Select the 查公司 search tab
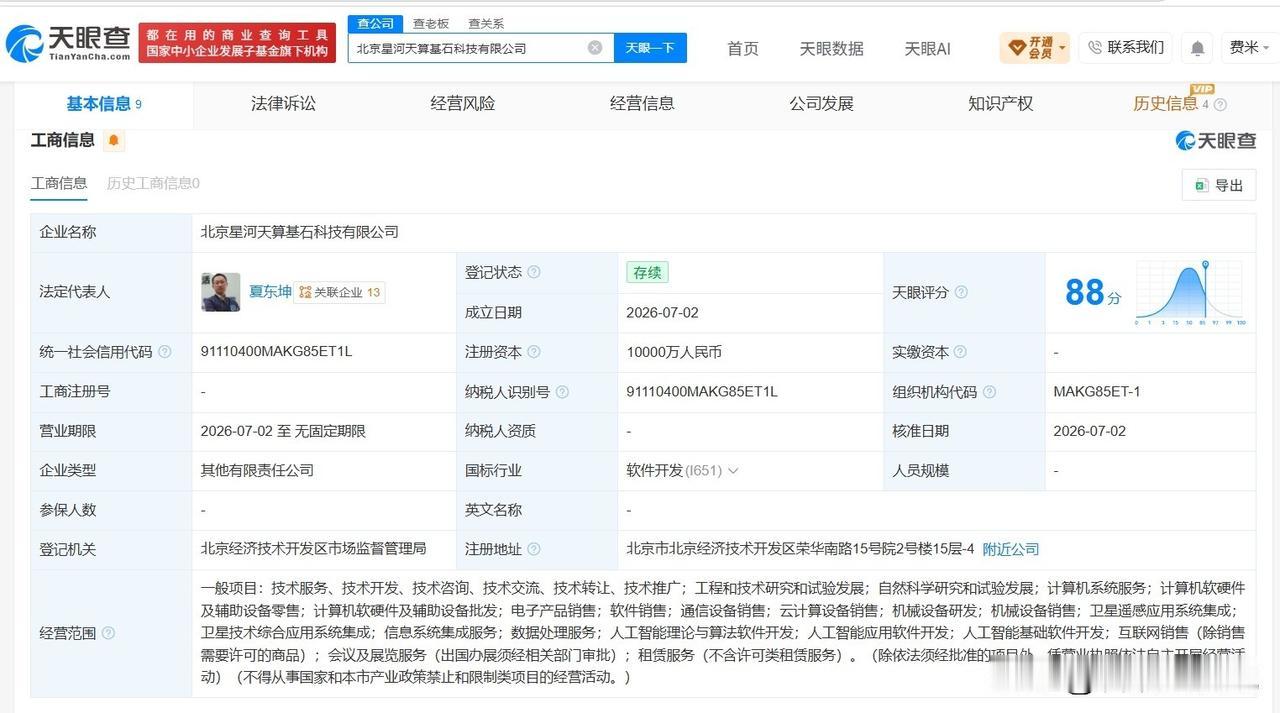Image resolution: width=1280 pixels, height=713 pixels. 375,23
